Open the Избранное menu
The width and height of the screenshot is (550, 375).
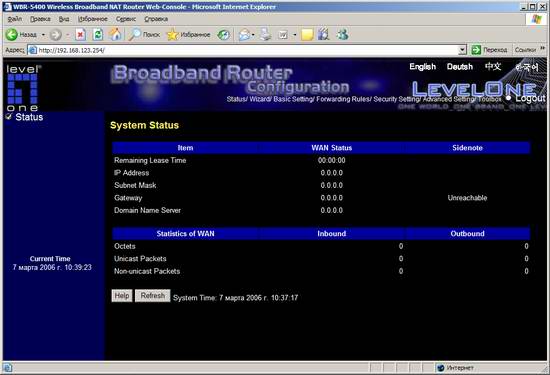(93, 19)
